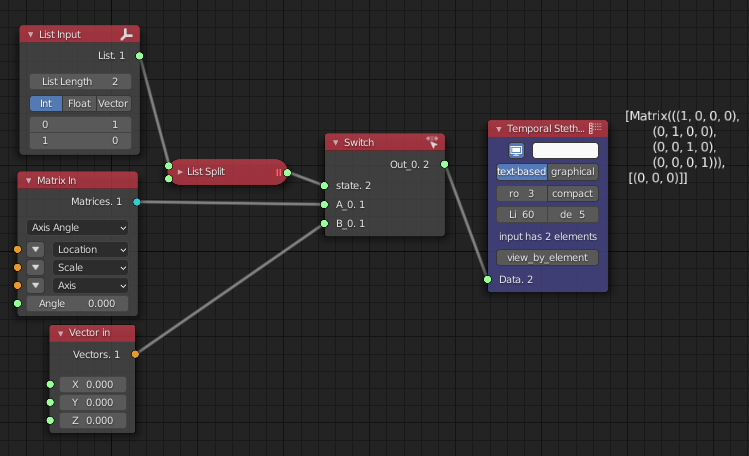Click the white color field in Stethoscope
Screen dimensions: 749x456
click(x=565, y=151)
